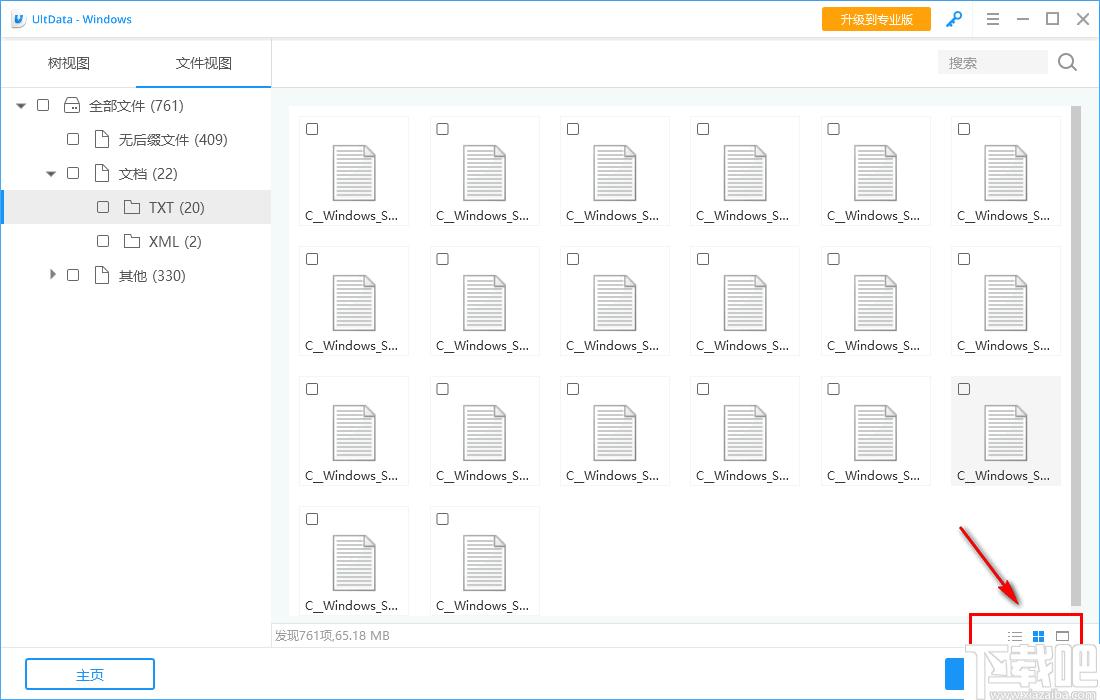The height and width of the screenshot is (700, 1100).
Task: Click the file icon beside 其他 (330)
Action: (102, 275)
